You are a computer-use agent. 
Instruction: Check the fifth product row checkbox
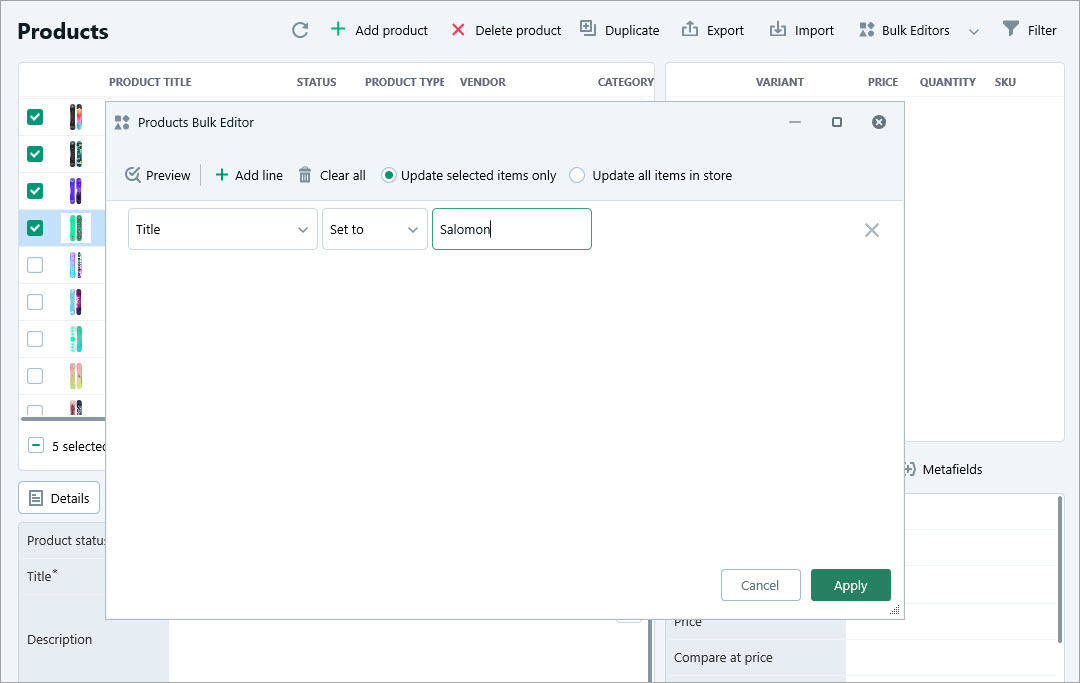35,265
